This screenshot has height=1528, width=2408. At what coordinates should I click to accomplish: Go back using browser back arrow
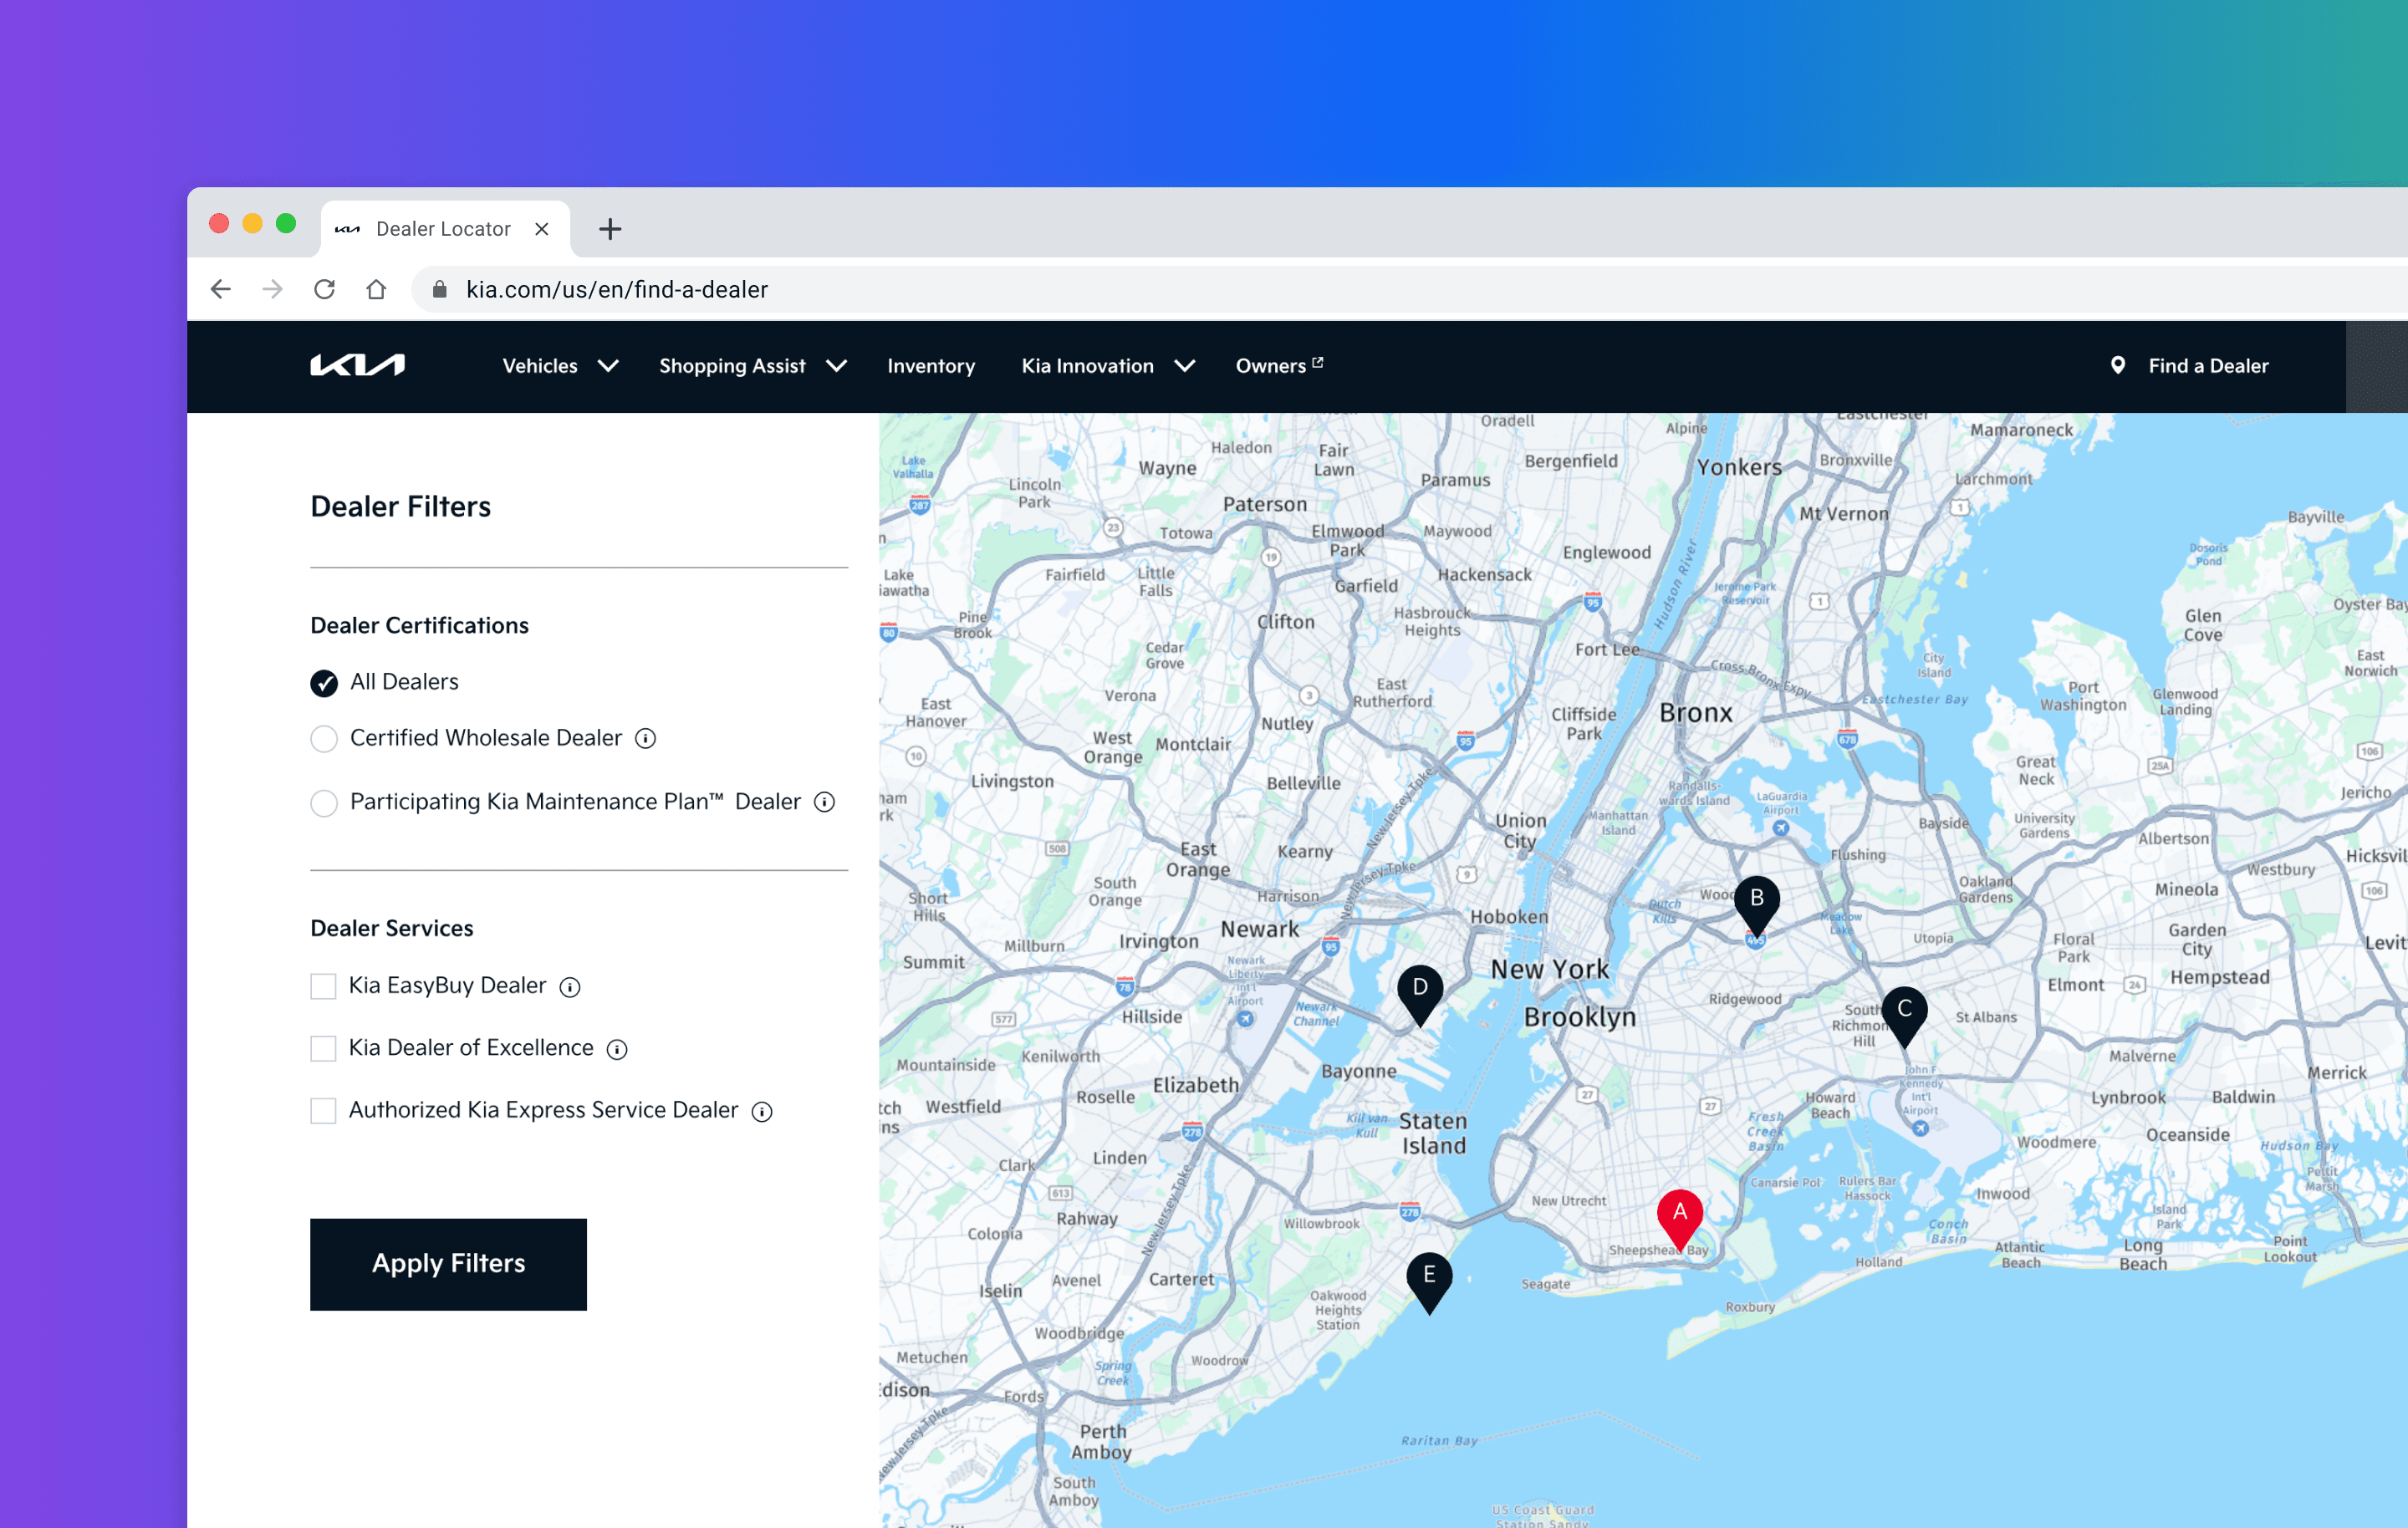(221, 289)
